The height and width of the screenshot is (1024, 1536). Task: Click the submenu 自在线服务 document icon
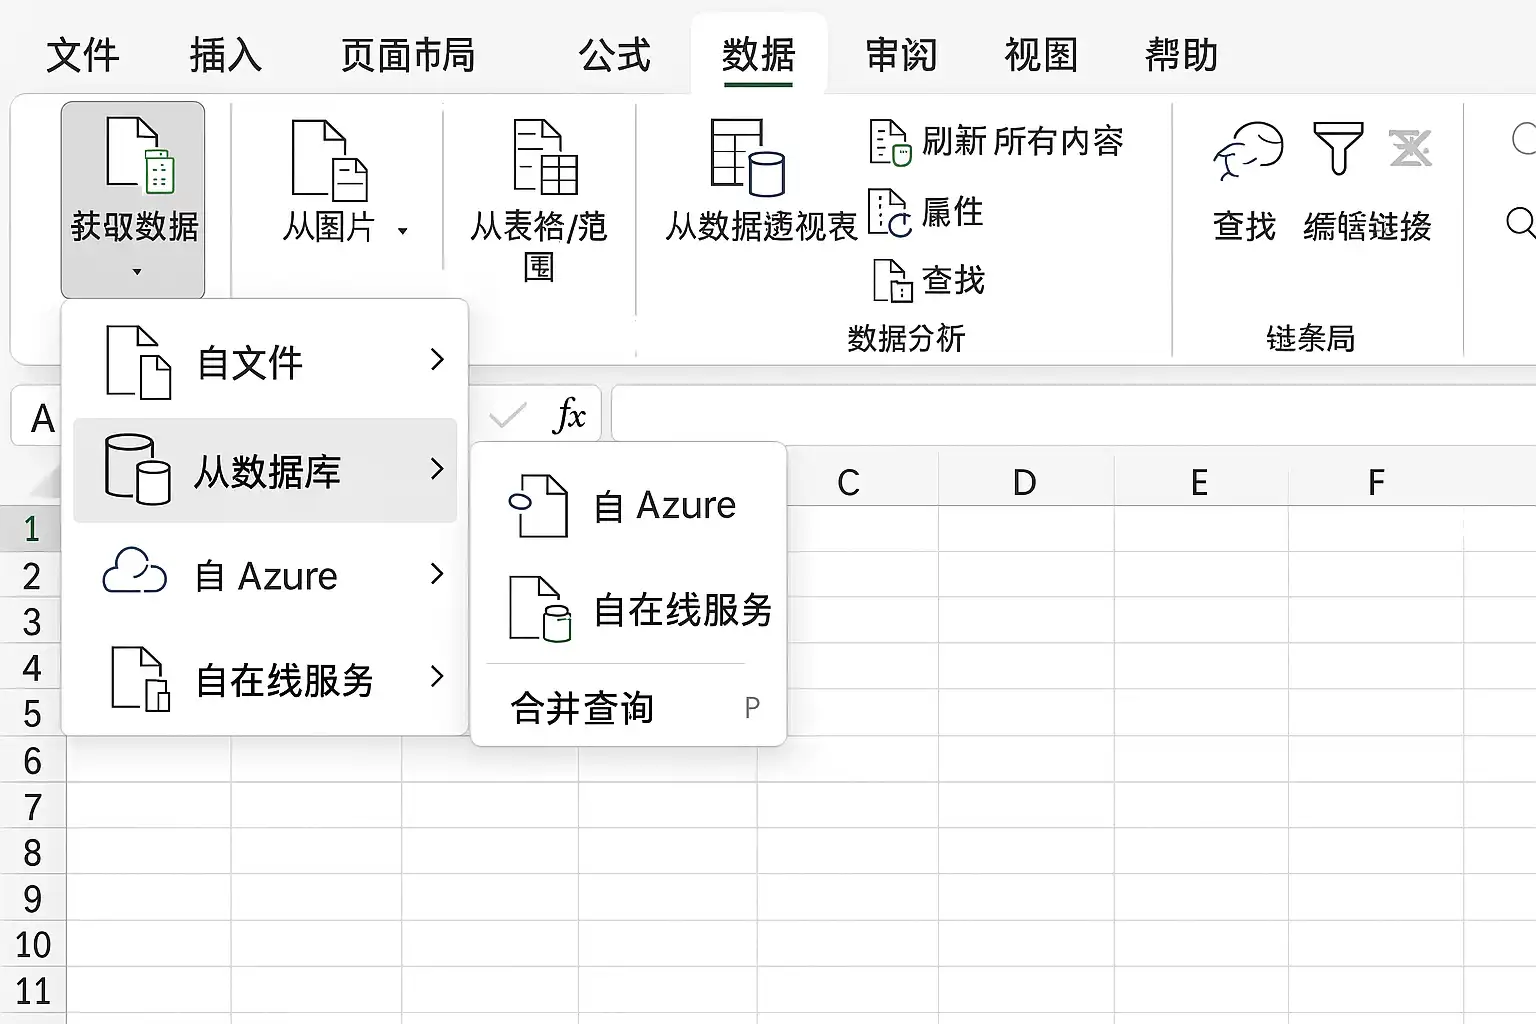point(540,608)
